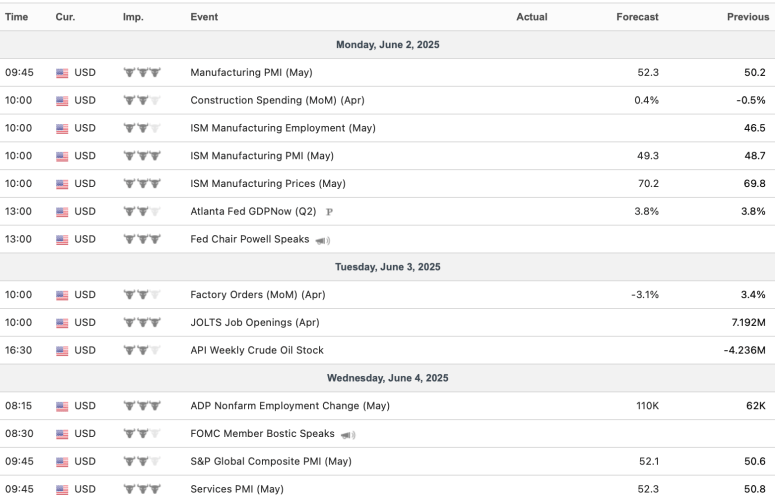Click the bull importance icons for ISM Manufacturing PMI

[142, 156]
